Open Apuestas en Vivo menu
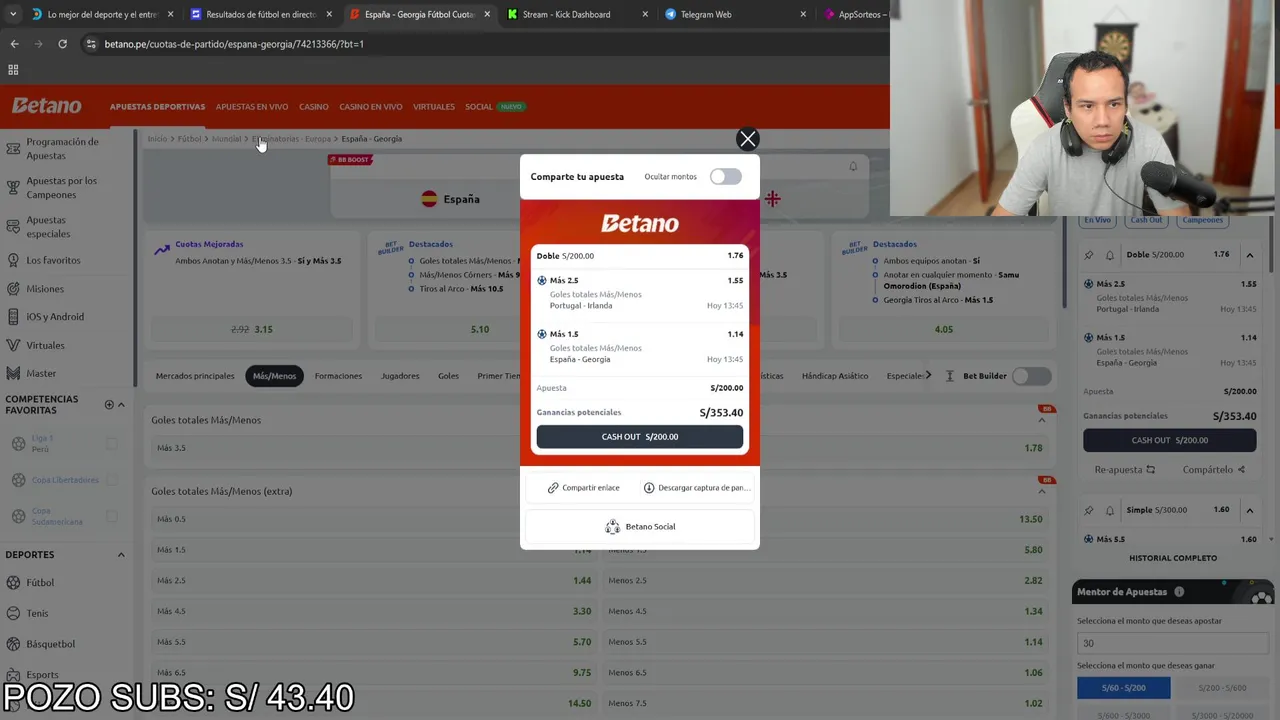This screenshot has width=1280, height=720. point(252,107)
